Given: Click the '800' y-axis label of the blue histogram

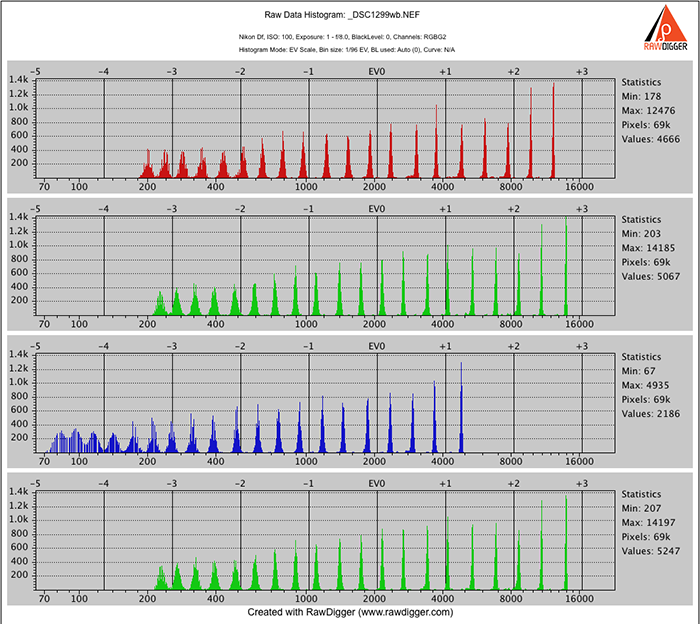Looking at the screenshot, I should pos(19,396).
